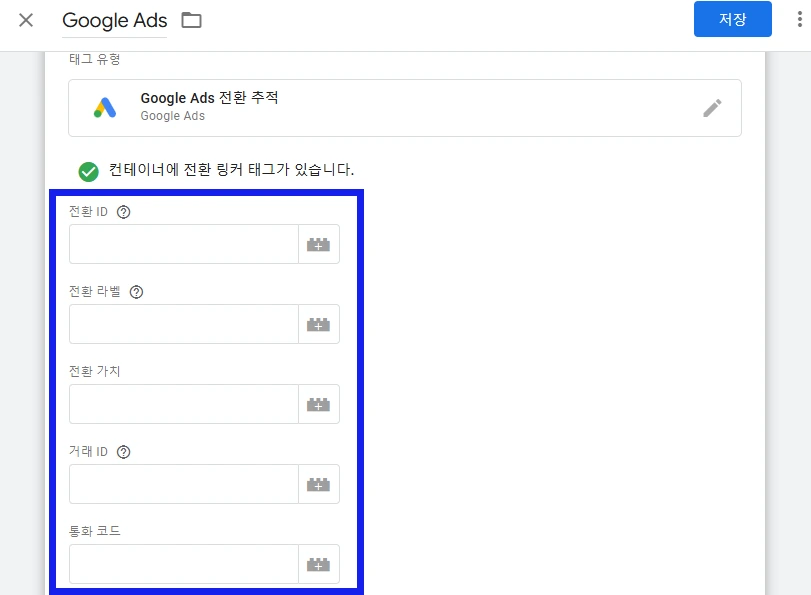Click the 저장 save button
The height and width of the screenshot is (595, 811).
coord(732,19)
